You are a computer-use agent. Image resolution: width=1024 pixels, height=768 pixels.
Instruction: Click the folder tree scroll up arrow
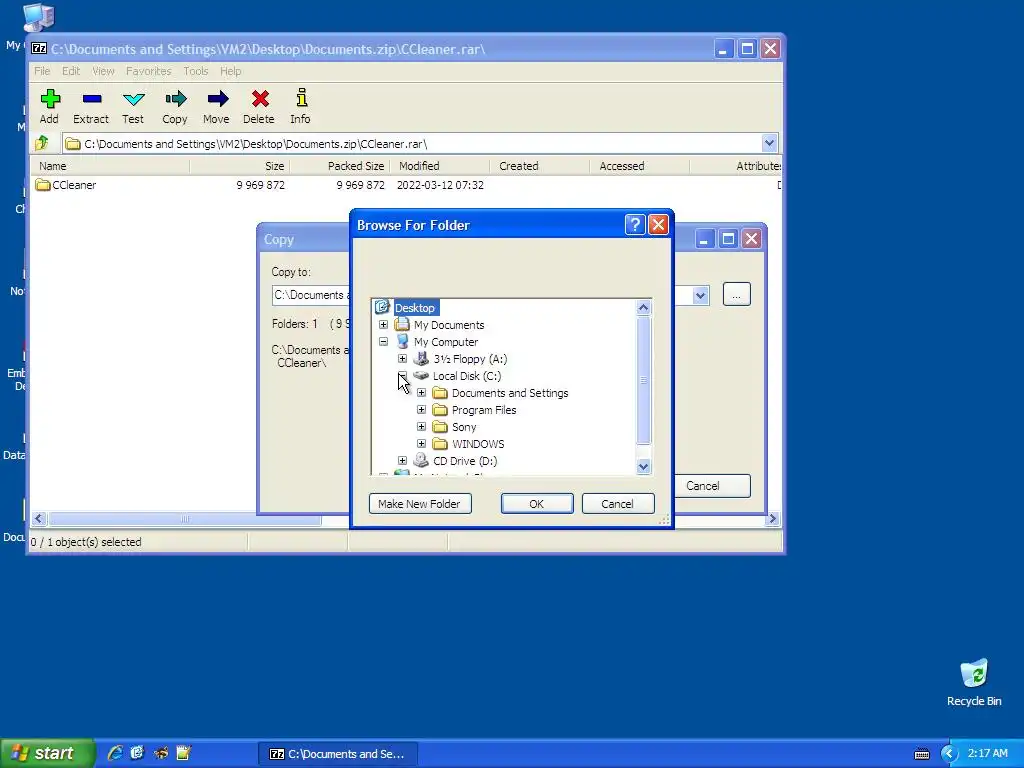tap(643, 308)
